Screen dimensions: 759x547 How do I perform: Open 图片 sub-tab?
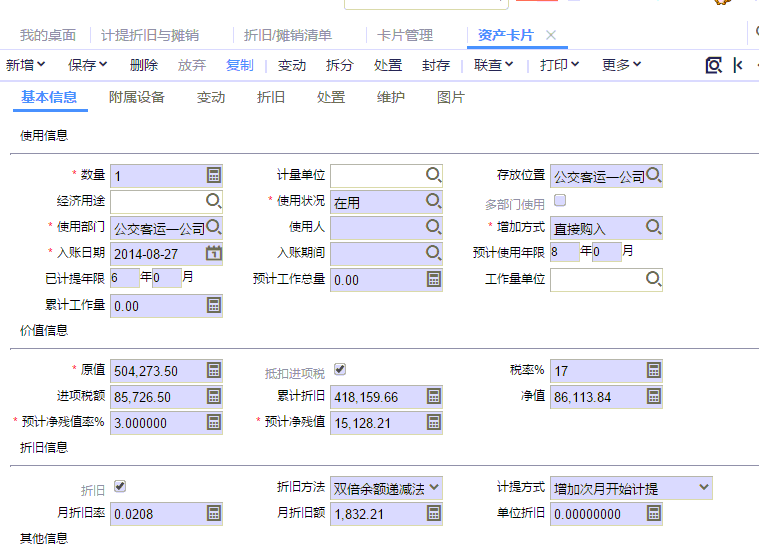pos(451,97)
